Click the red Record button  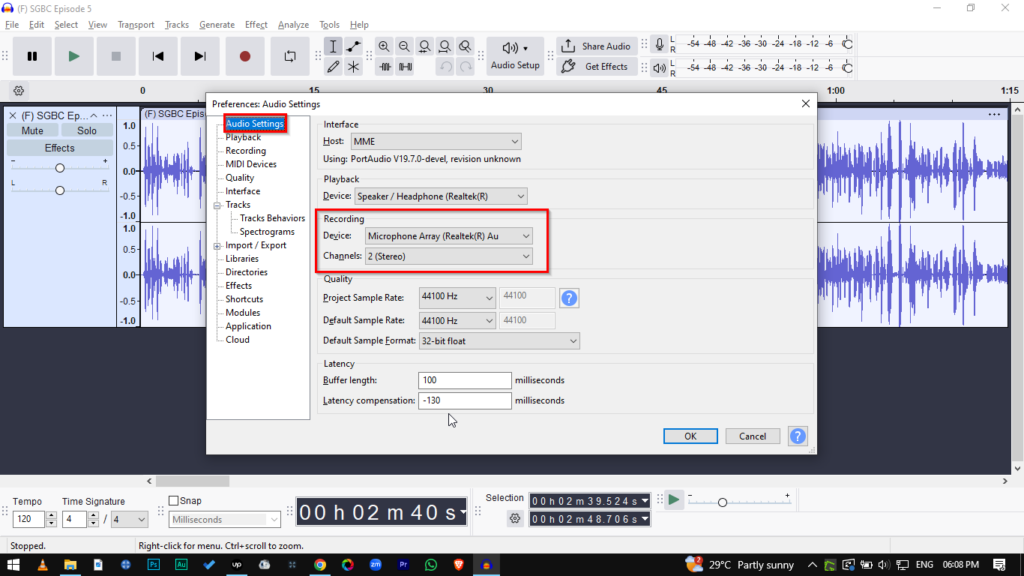tap(245, 57)
